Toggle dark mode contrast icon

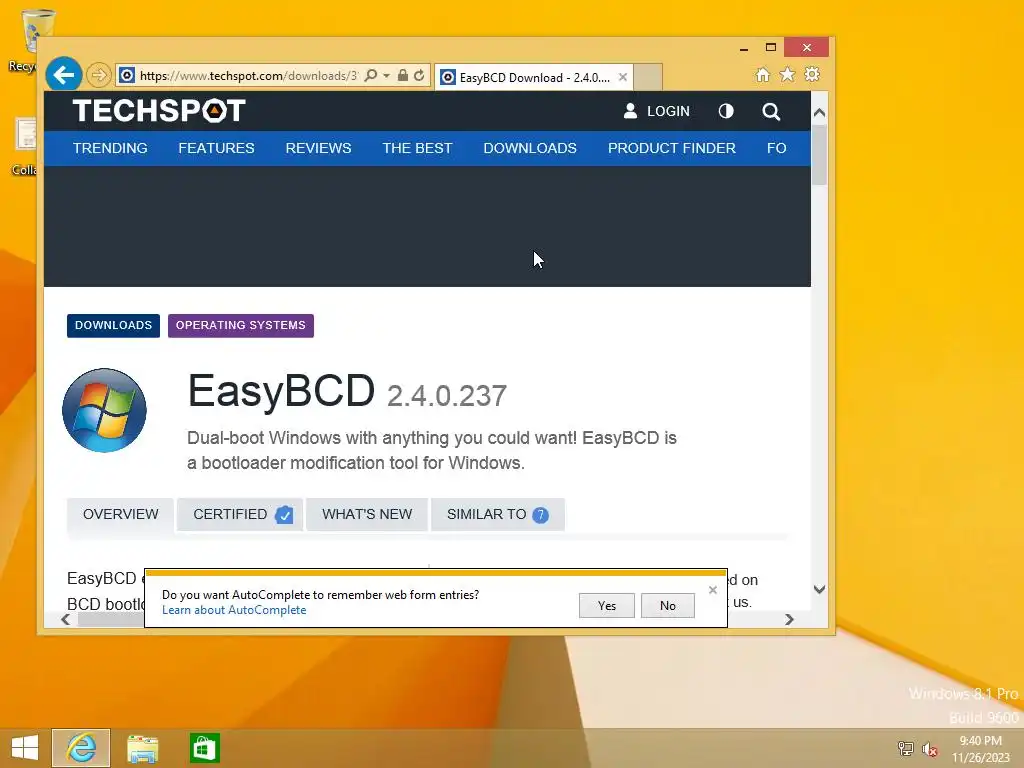click(726, 111)
